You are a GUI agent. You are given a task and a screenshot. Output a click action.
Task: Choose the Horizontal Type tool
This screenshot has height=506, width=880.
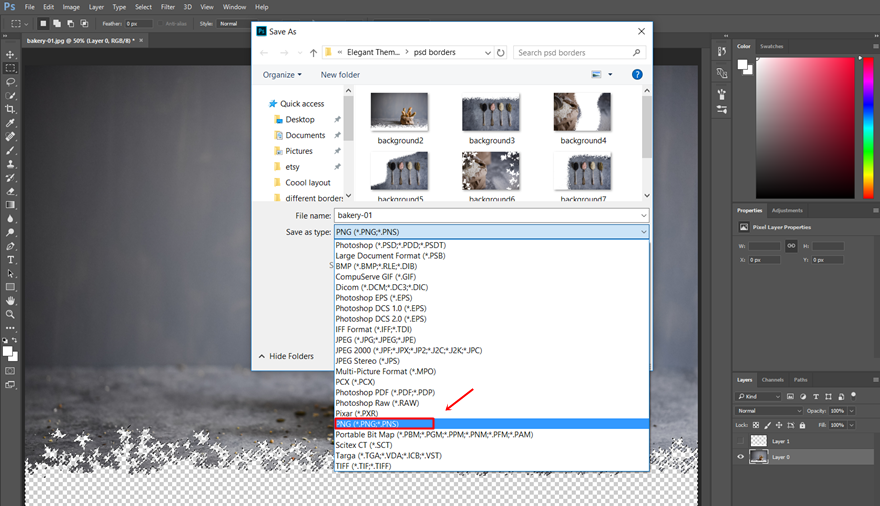(10, 260)
